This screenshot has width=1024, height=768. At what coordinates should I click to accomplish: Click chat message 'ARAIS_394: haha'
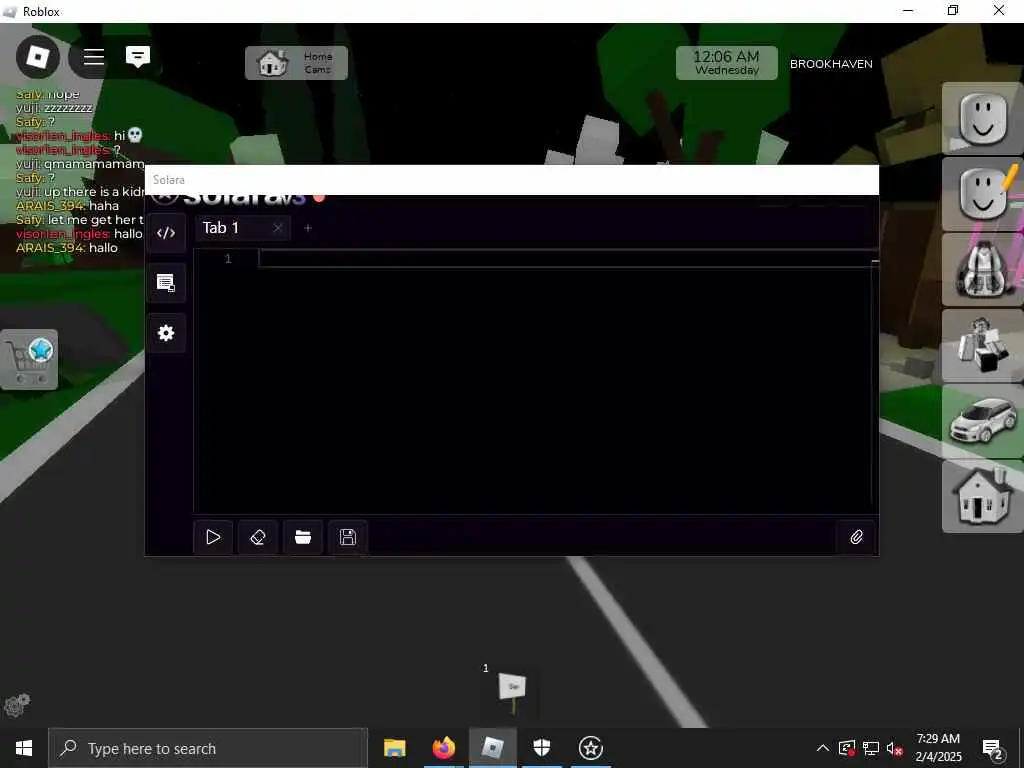click(x=67, y=206)
